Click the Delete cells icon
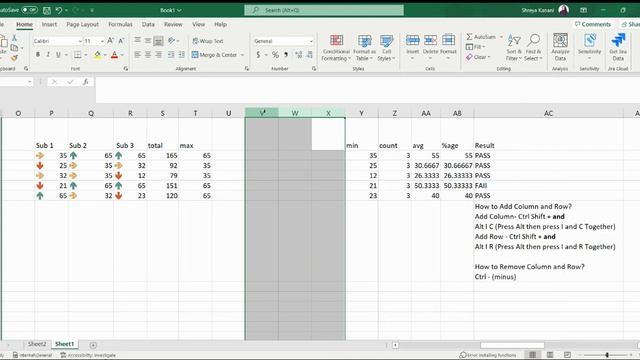The height and width of the screenshot is (360, 640). click(430, 40)
